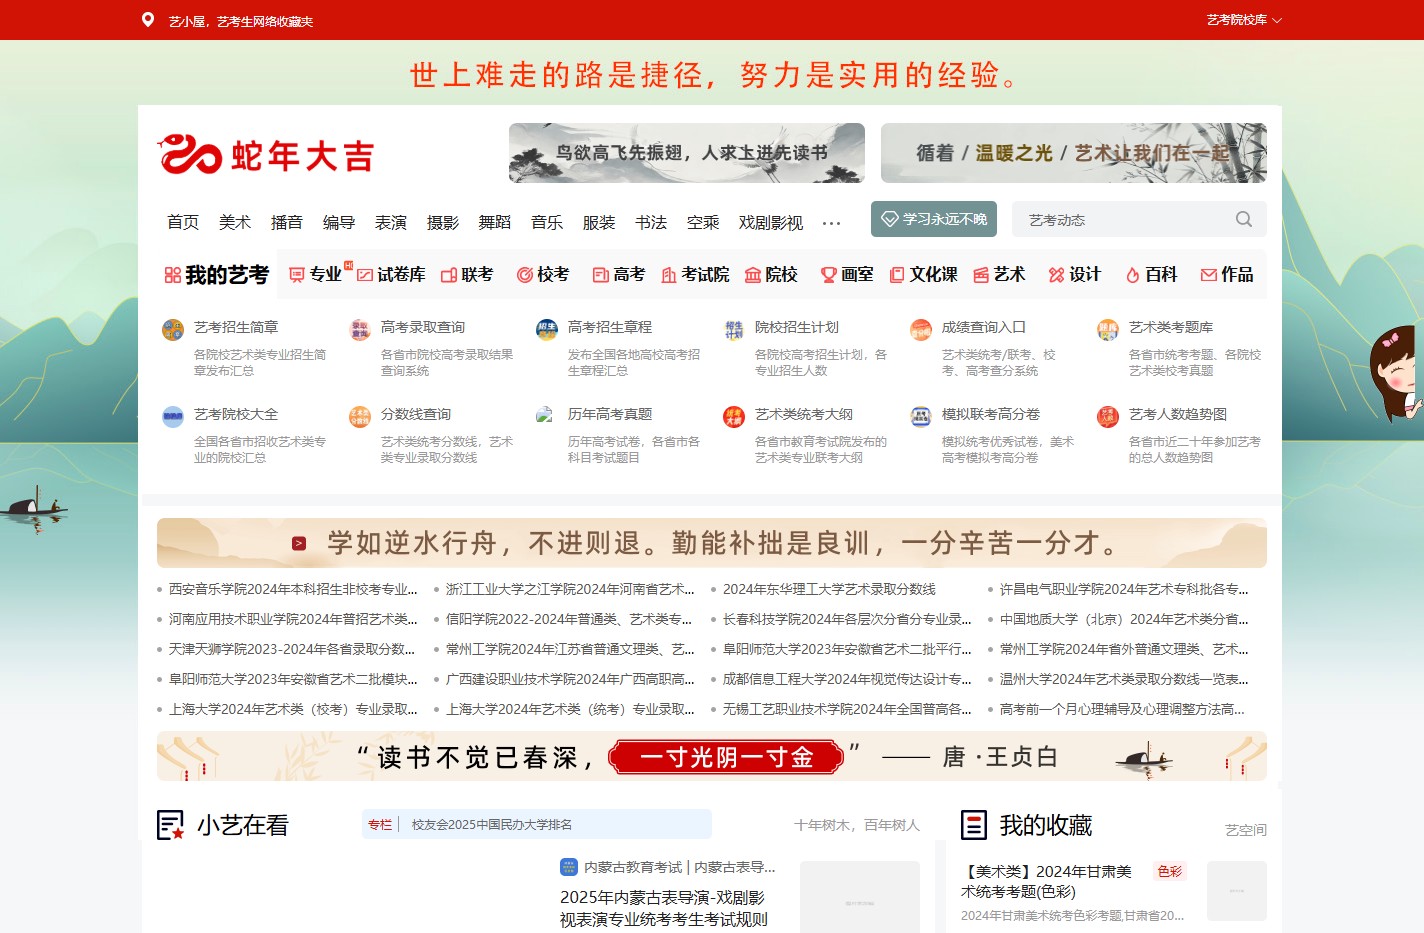
Task: Click the 艺考院校大全 icon
Action: tap(173, 417)
